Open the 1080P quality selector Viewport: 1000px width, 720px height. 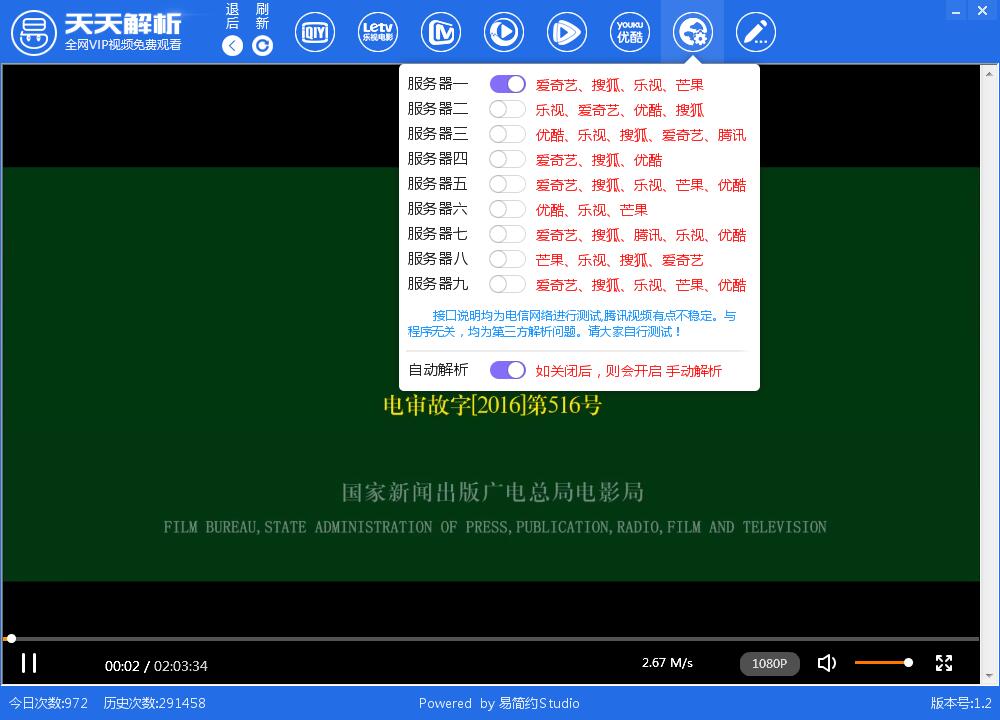click(769, 663)
